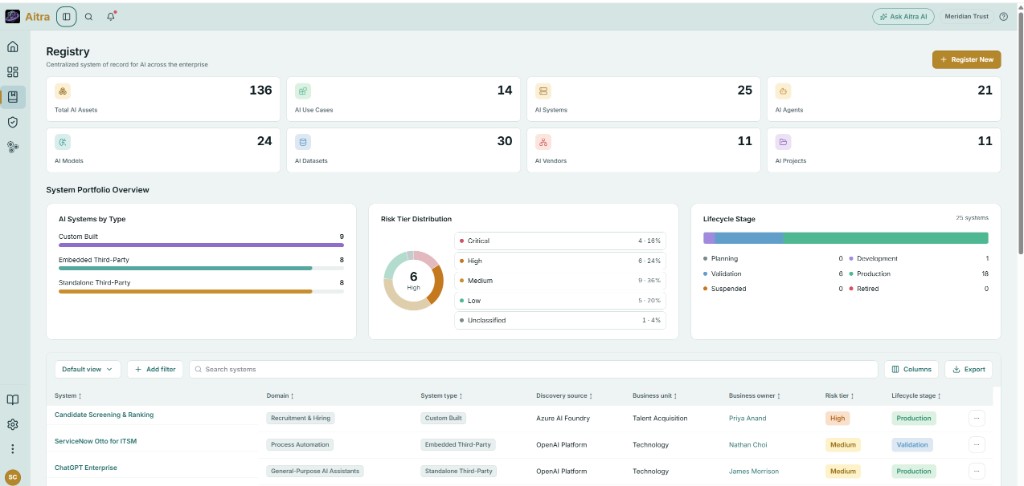
Task: Open the vertical more-options sidebar icon
Action: click(x=12, y=449)
